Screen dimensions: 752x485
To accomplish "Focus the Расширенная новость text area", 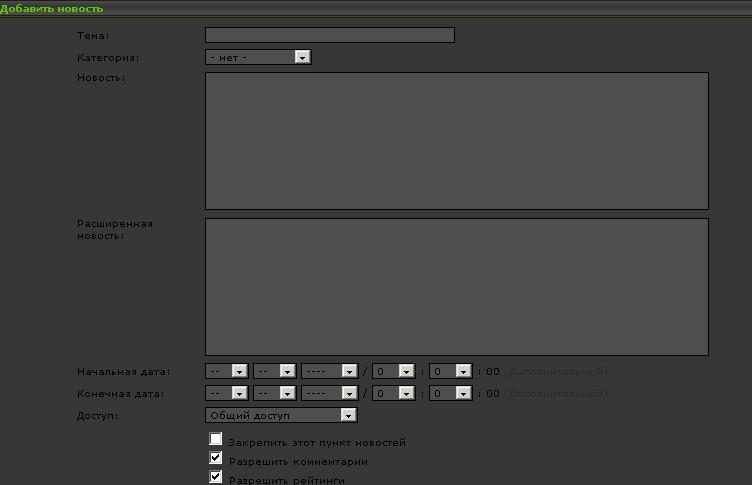I will (x=456, y=286).
